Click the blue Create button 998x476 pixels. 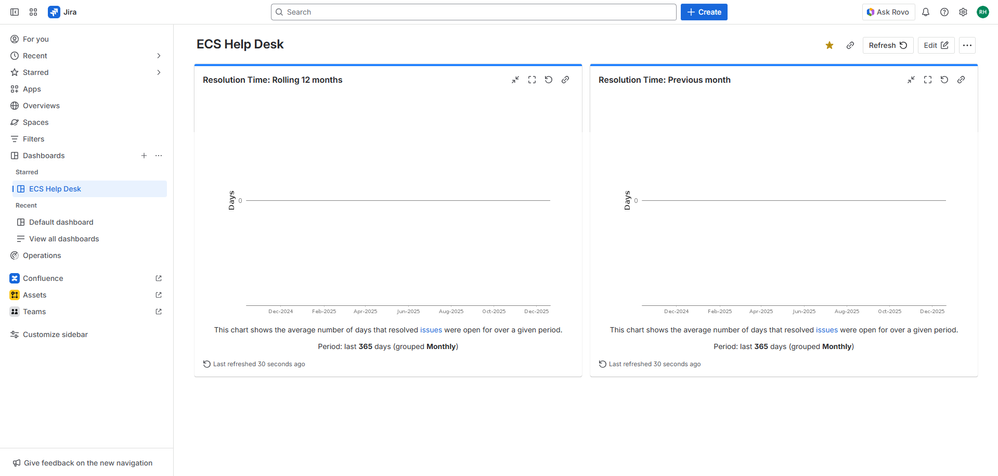704,12
